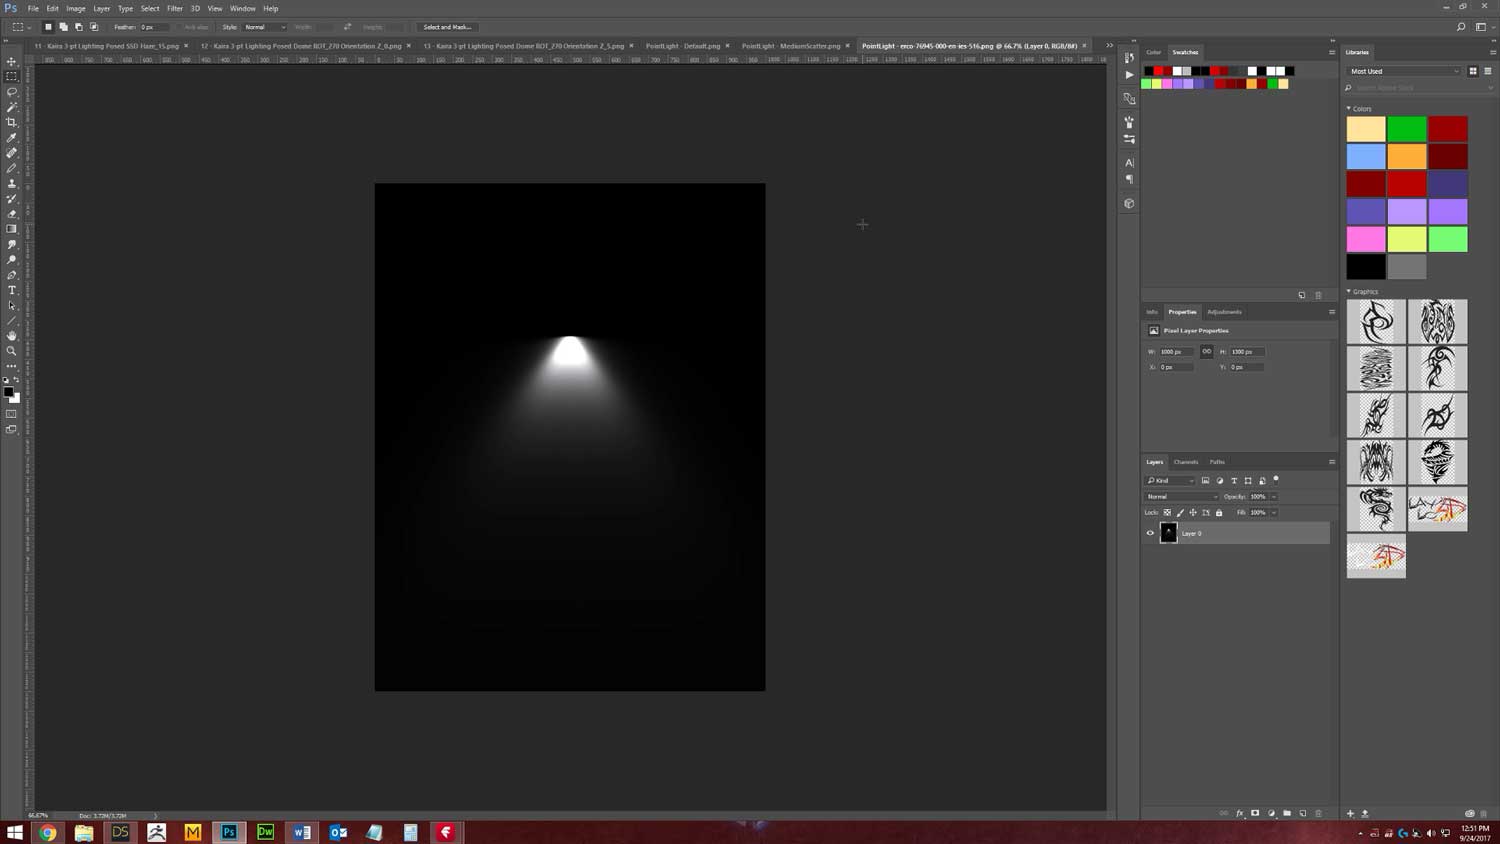Open the Filter menu
The image size is (1500, 844).
pyautogui.click(x=175, y=8)
